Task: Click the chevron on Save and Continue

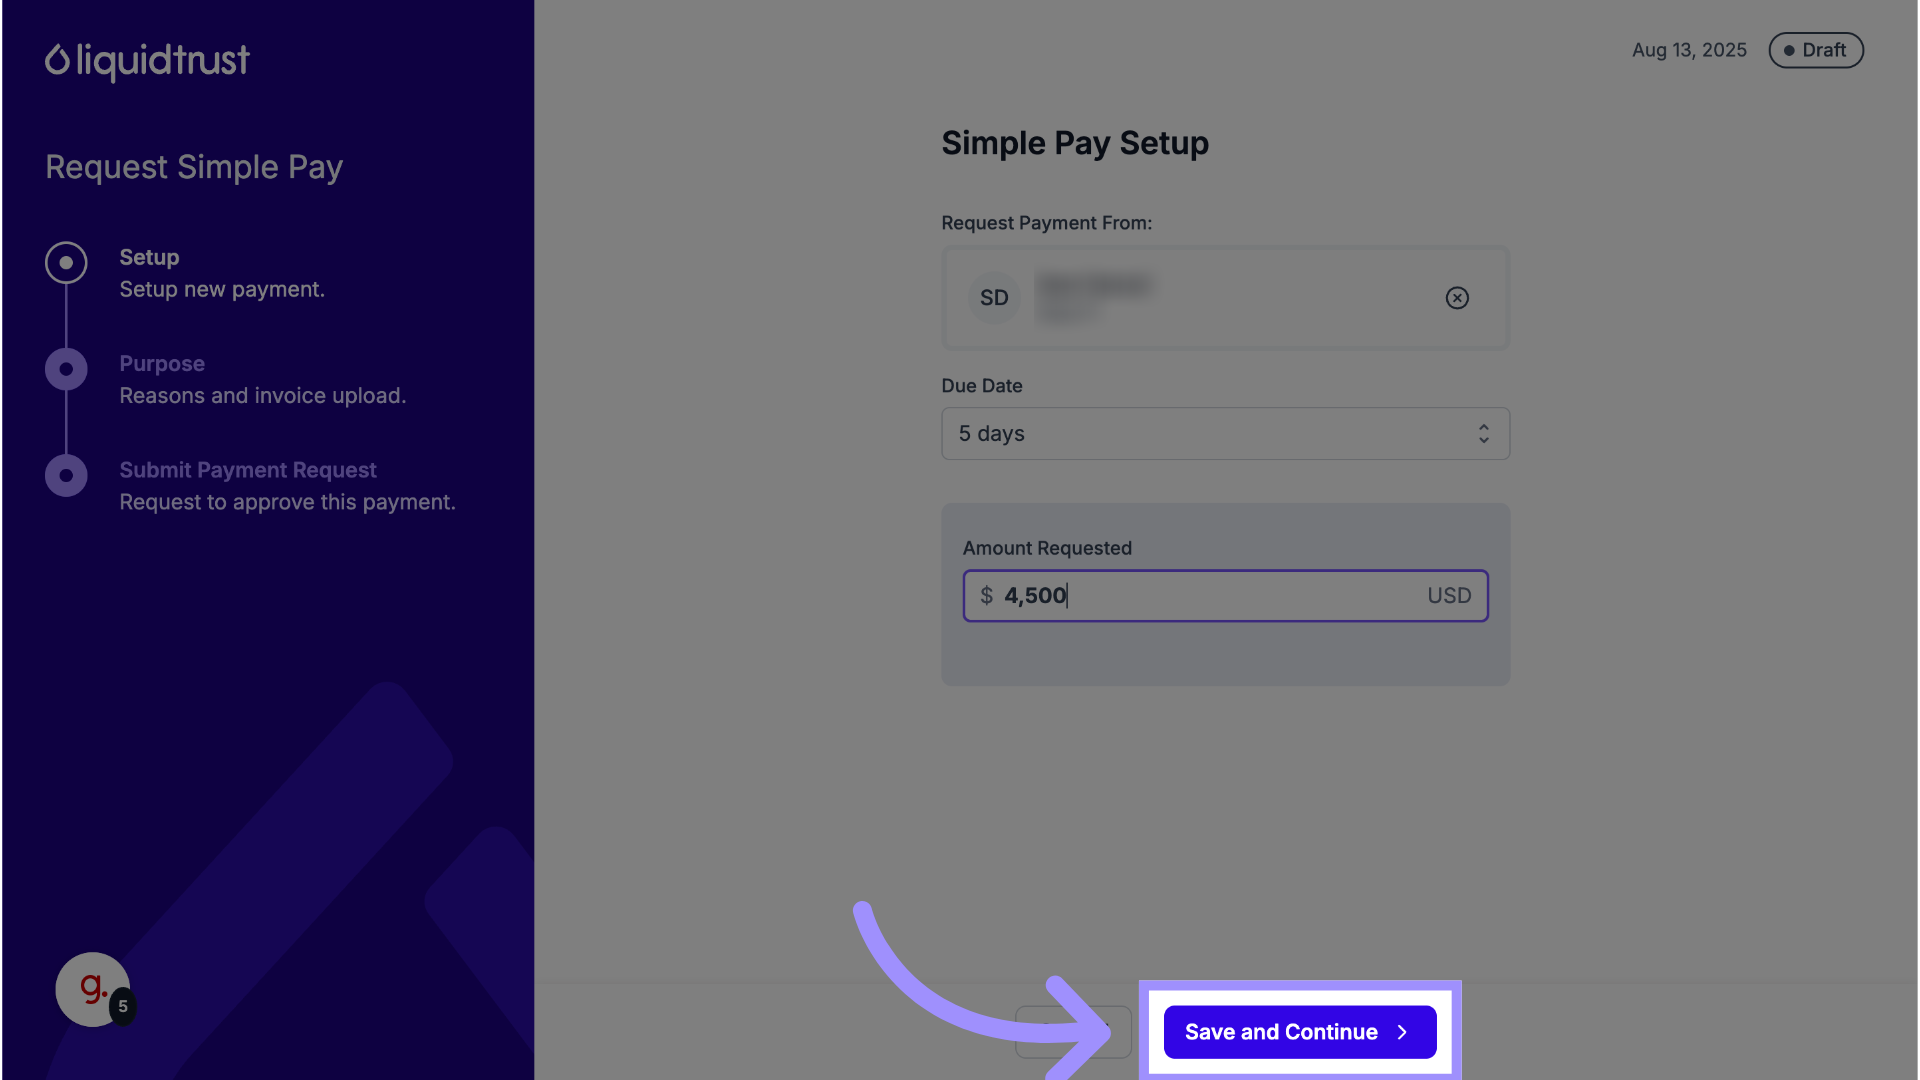Action: pos(1403,1032)
